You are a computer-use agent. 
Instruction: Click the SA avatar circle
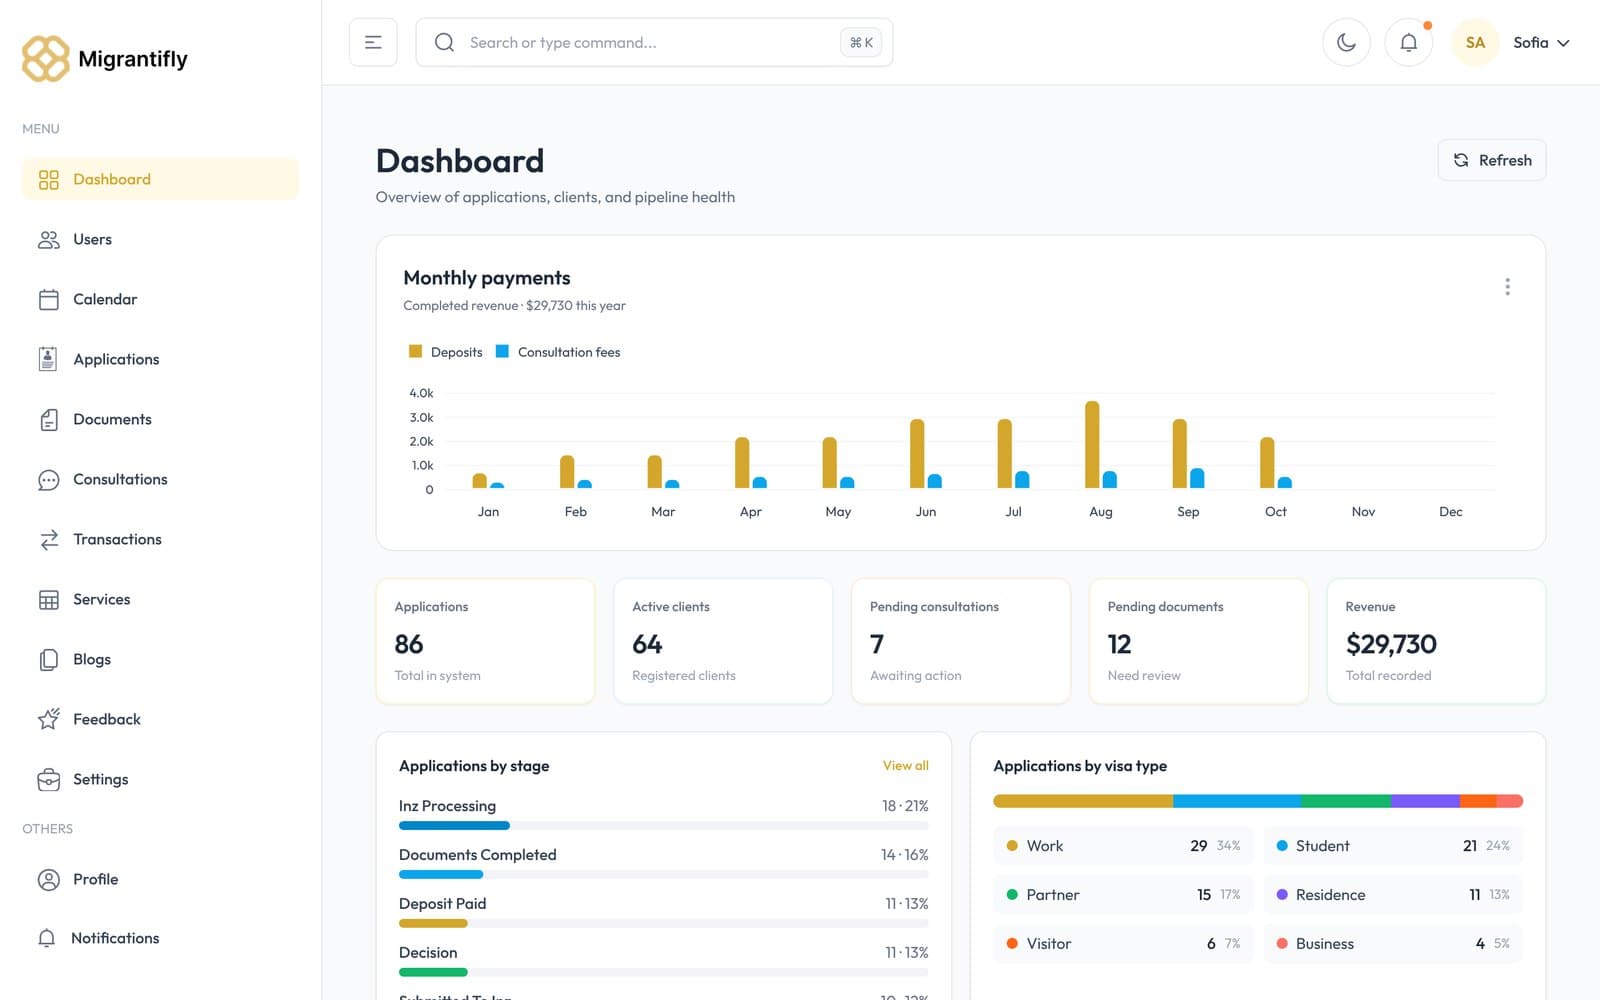pyautogui.click(x=1475, y=42)
